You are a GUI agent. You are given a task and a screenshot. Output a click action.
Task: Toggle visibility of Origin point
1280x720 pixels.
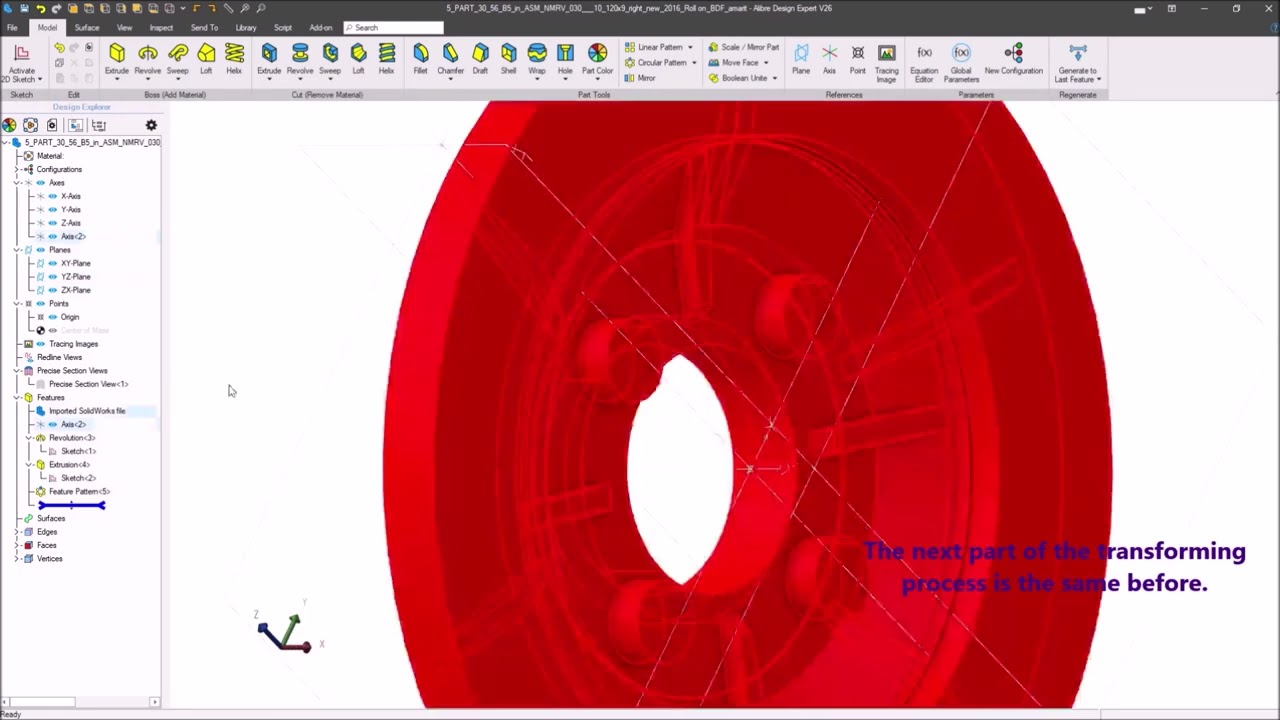pyautogui.click(x=53, y=317)
